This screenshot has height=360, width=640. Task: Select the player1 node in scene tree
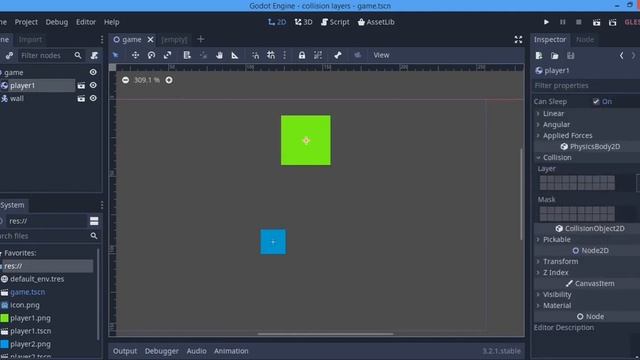click(x=22, y=85)
